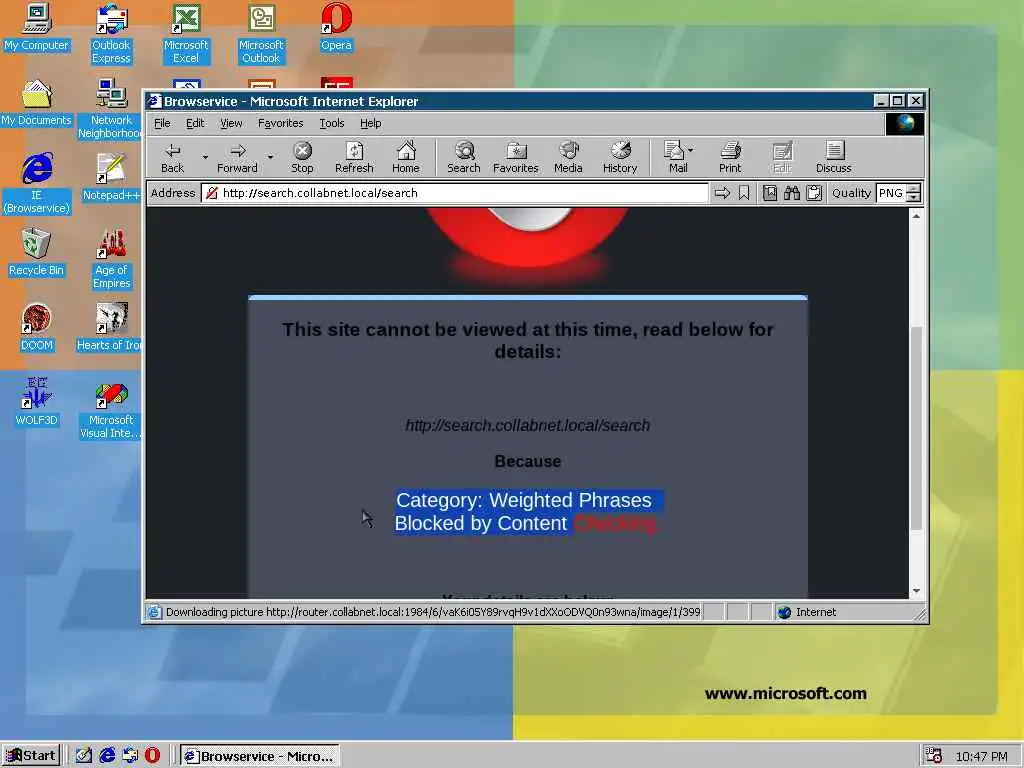Stop the page loading
This screenshot has width=1024, height=768.
tap(302, 157)
